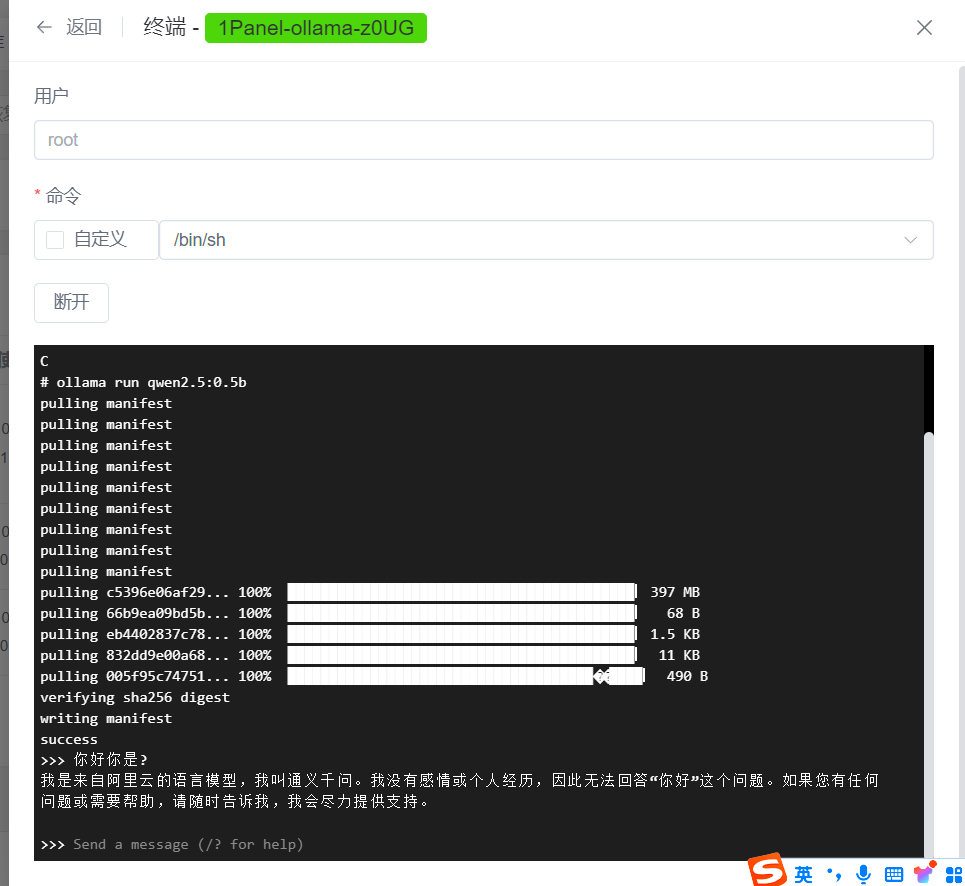Close the terminal drawer with X
965x886 pixels.
(x=924, y=28)
